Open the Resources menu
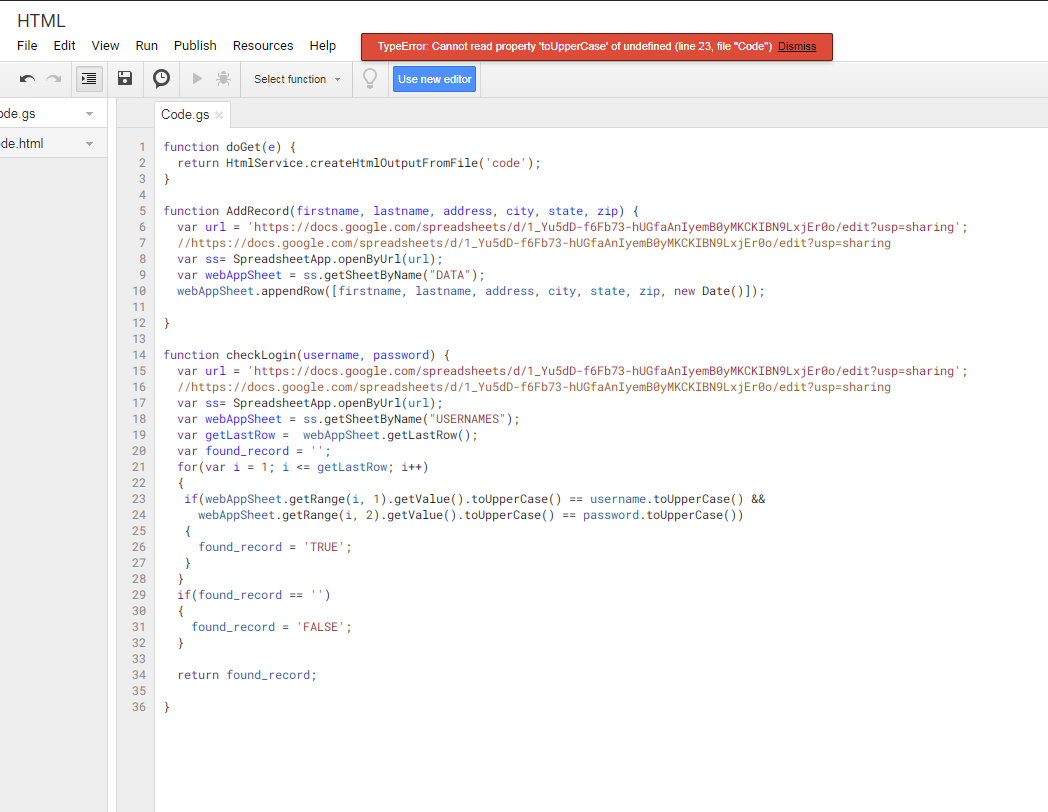The image size is (1048, 812). click(x=263, y=46)
